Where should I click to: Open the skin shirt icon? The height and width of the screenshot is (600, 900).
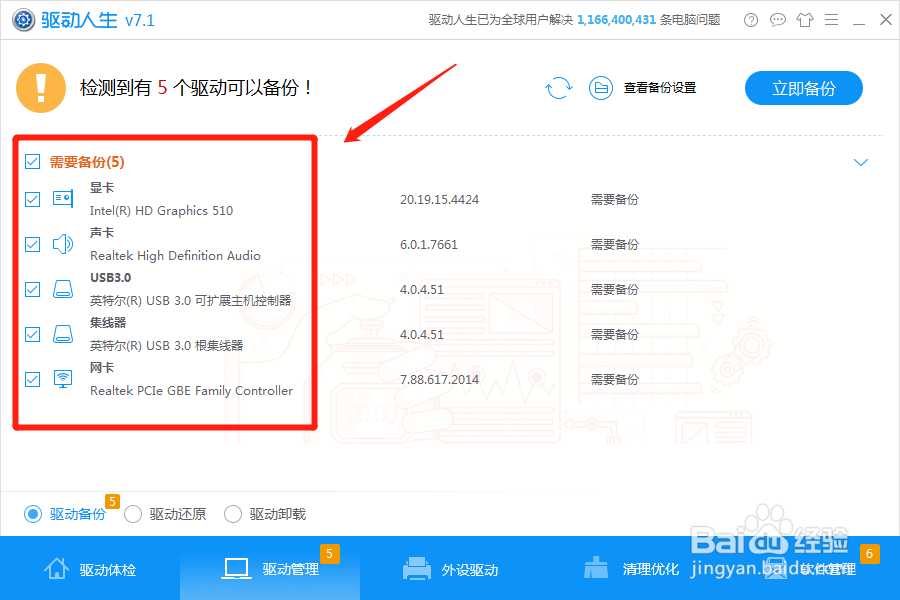point(805,20)
